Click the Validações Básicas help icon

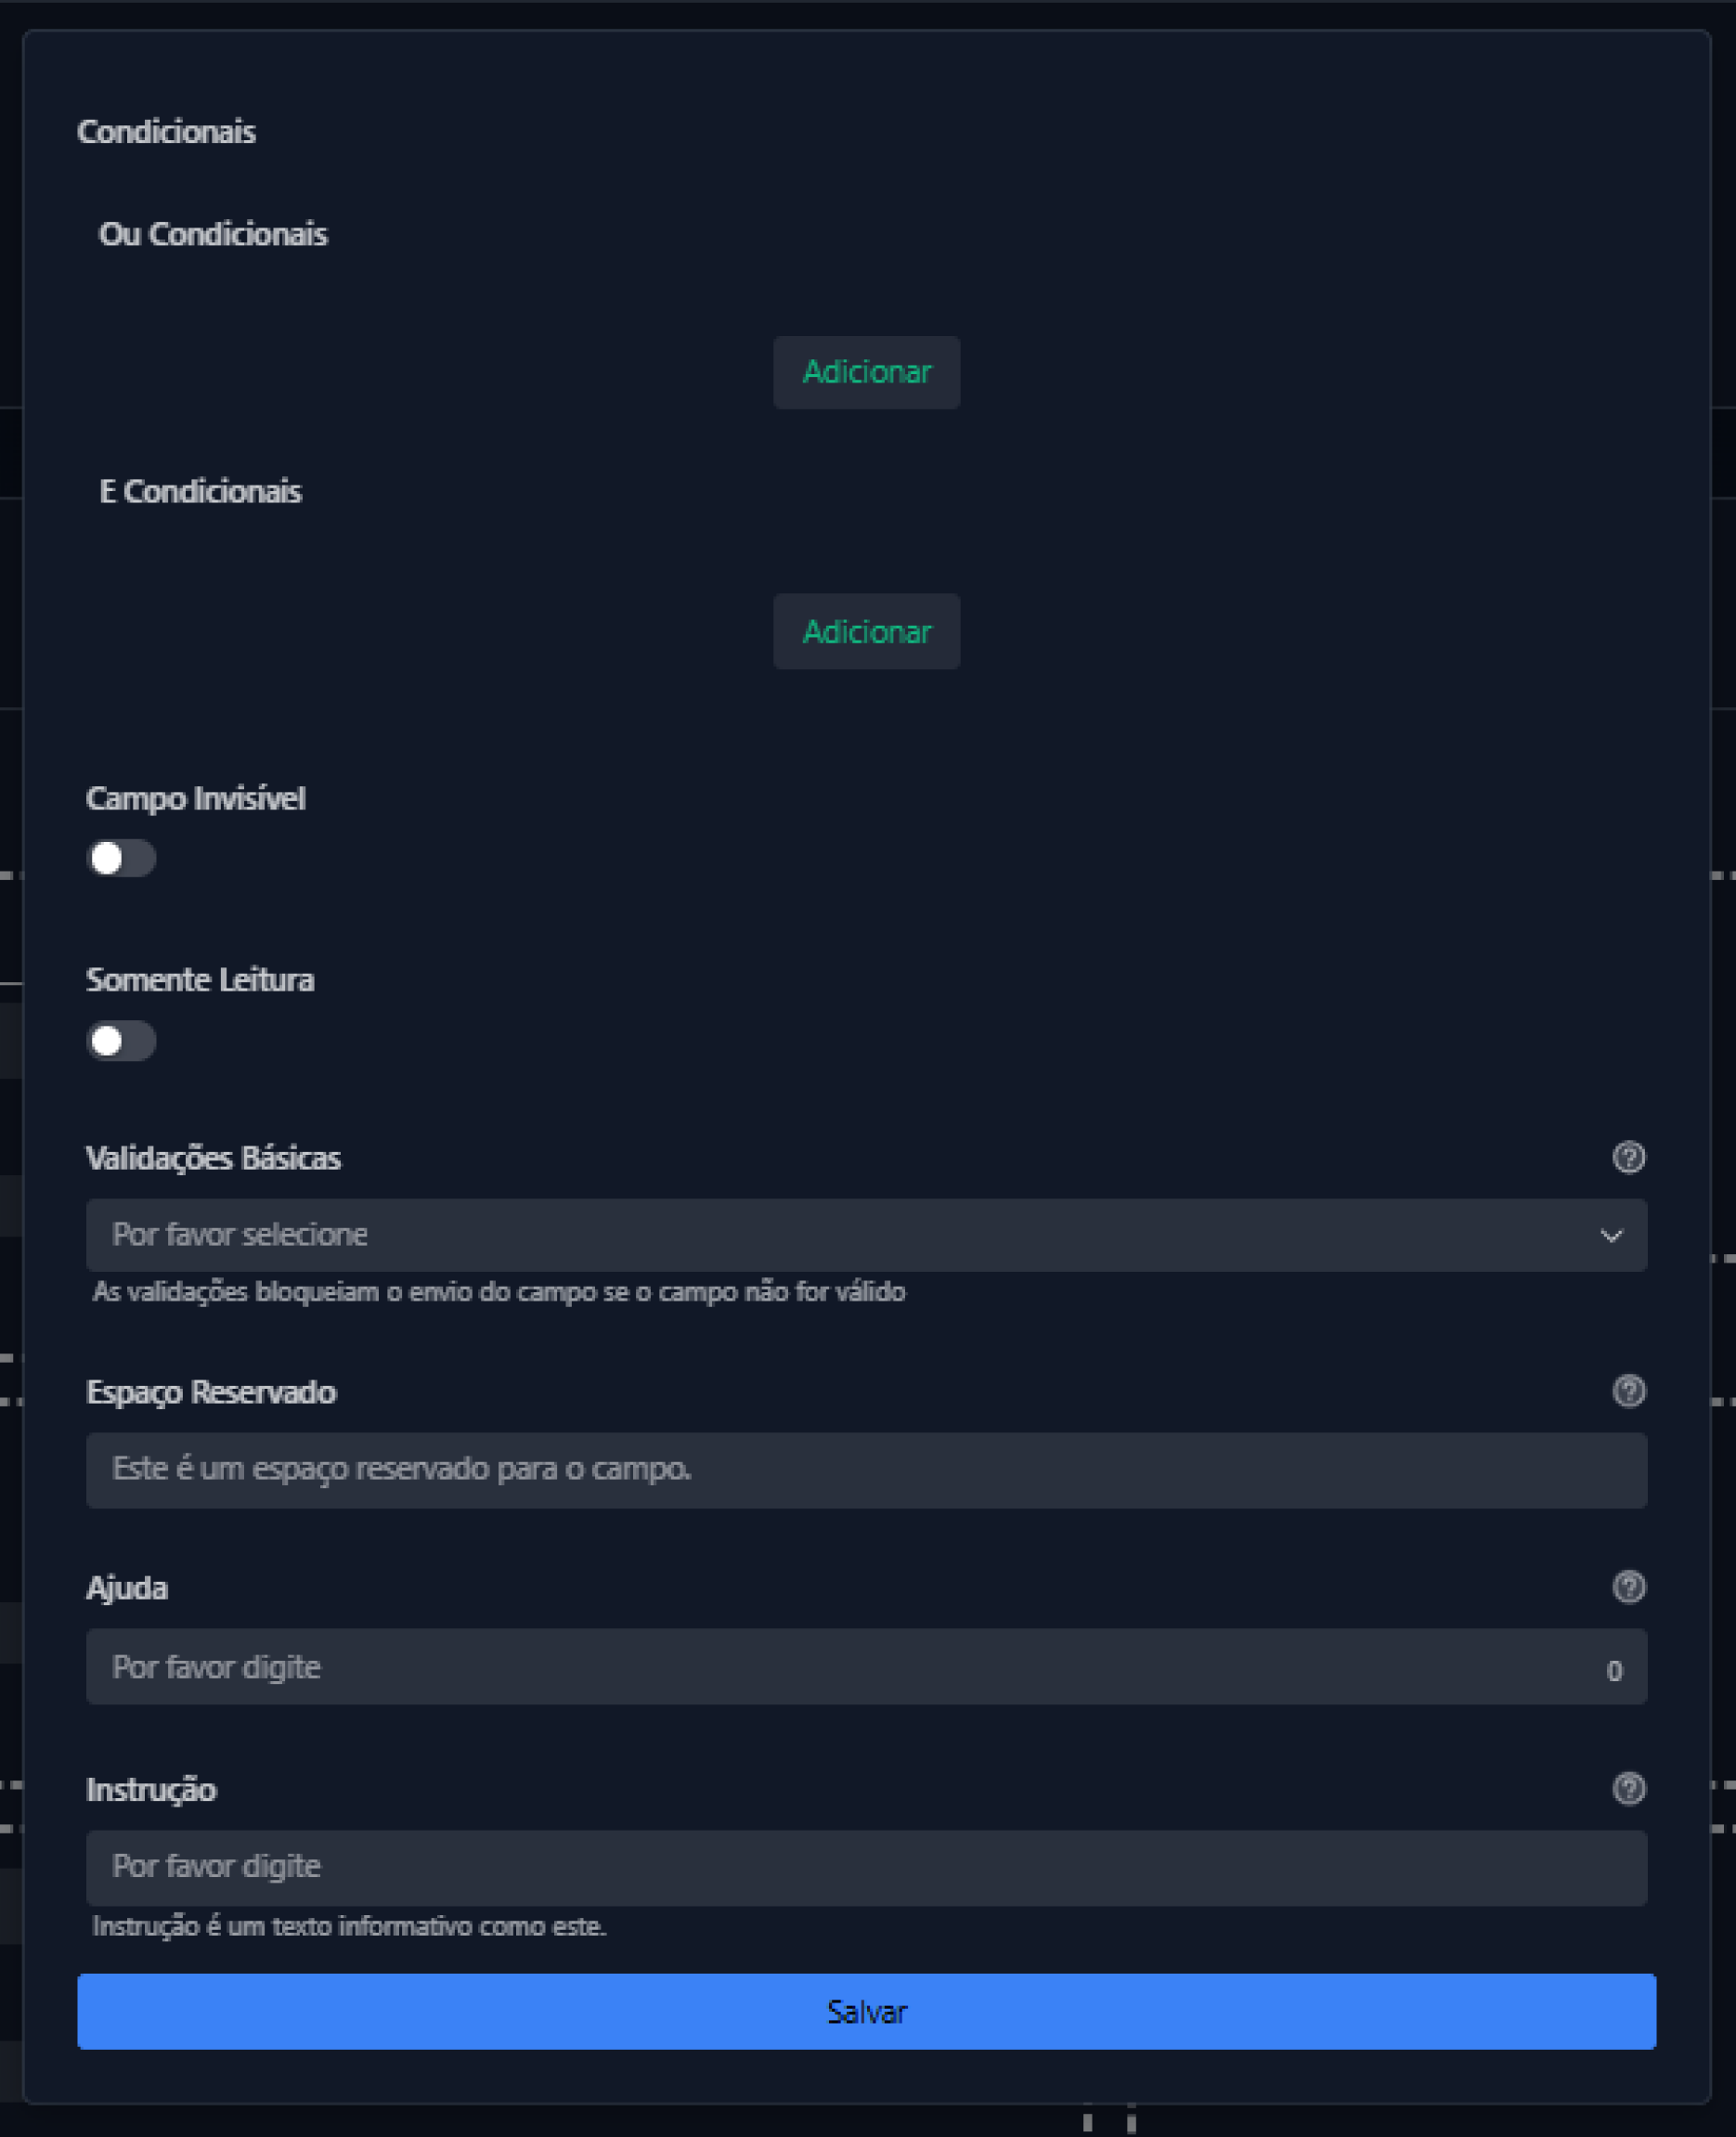pyautogui.click(x=1628, y=1157)
